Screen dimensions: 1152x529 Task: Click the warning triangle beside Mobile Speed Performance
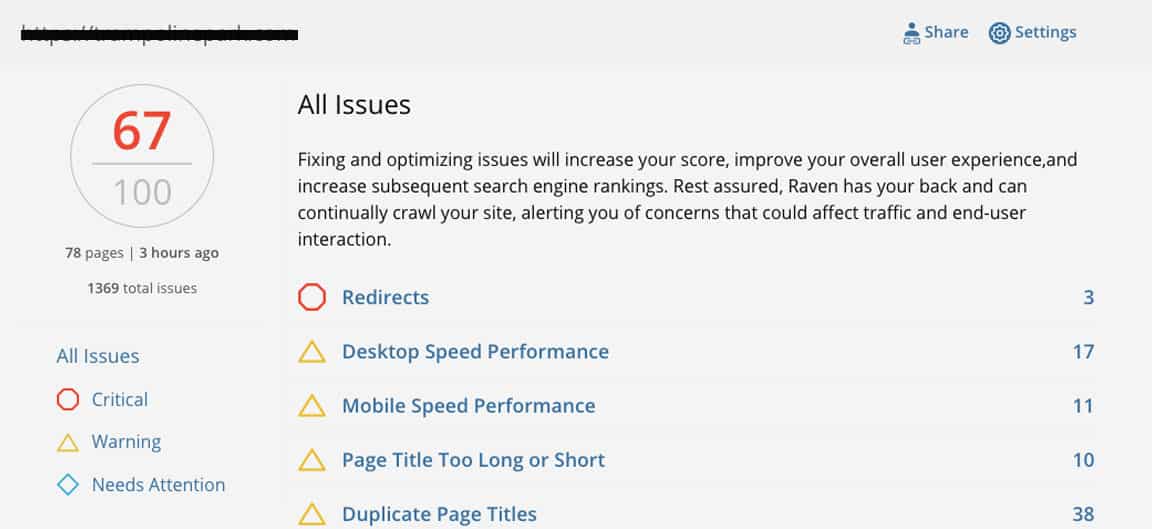(312, 406)
